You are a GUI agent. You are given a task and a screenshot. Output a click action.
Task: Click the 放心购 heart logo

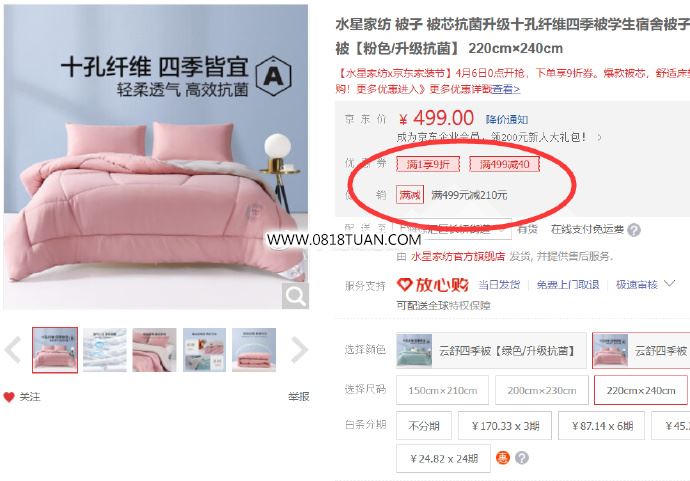[x=433, y=285]
